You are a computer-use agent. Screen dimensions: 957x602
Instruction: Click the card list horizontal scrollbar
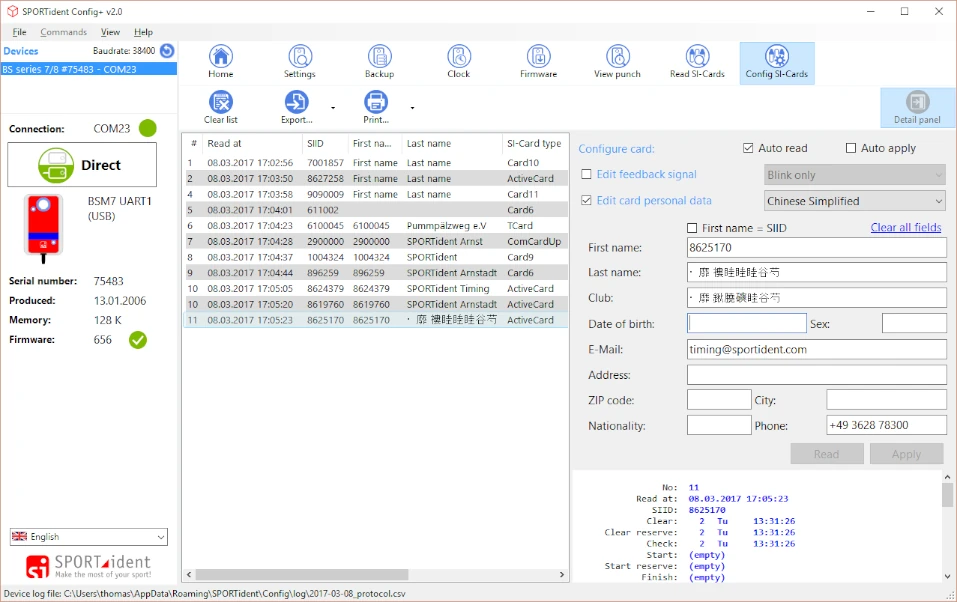302,575
